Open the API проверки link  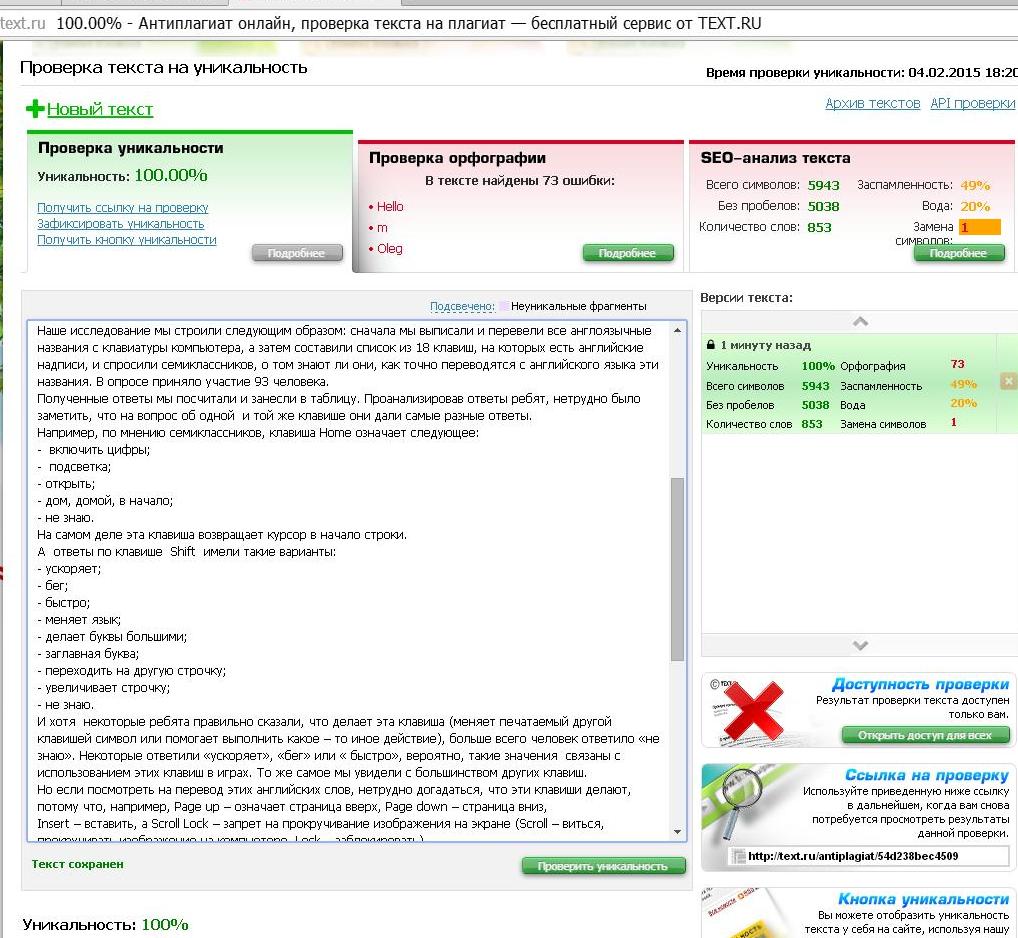[x=973, y=103]
